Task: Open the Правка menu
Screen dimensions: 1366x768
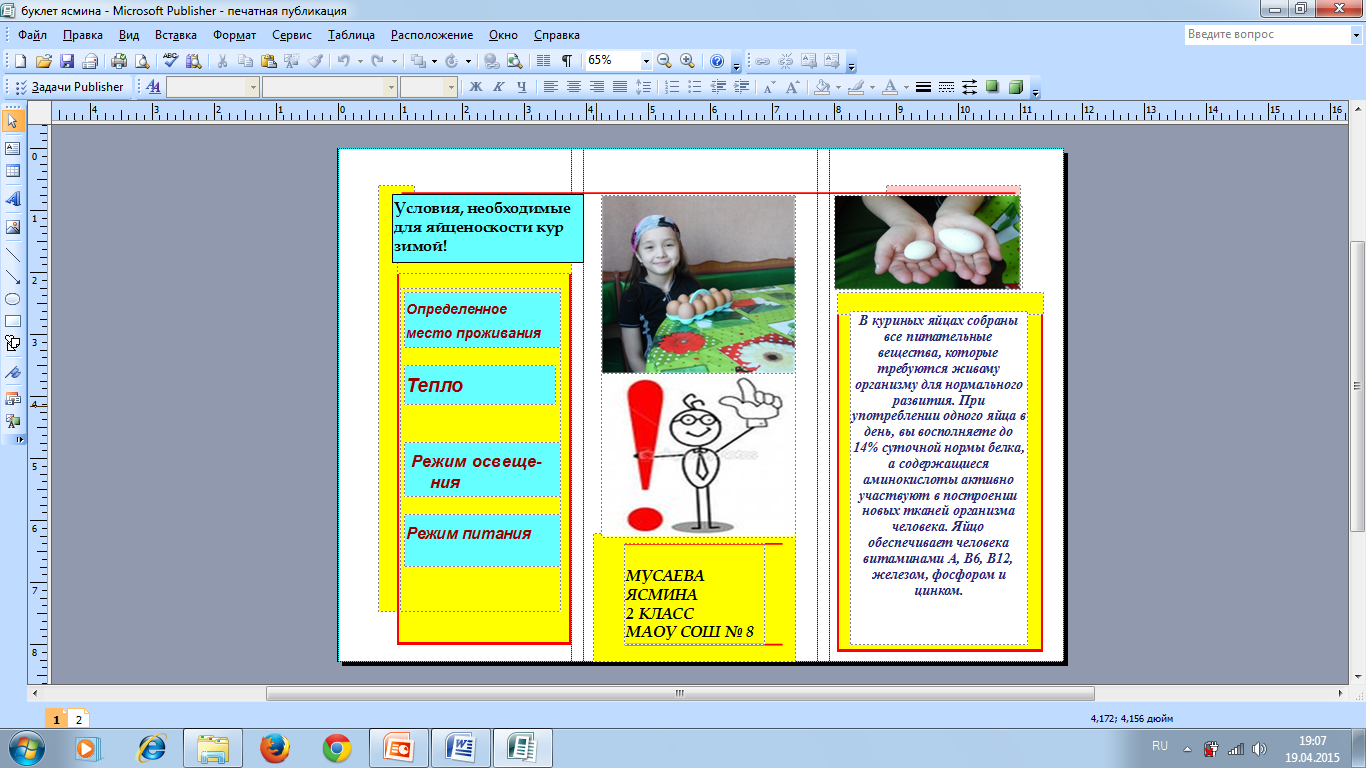Action: pos(82,35)
